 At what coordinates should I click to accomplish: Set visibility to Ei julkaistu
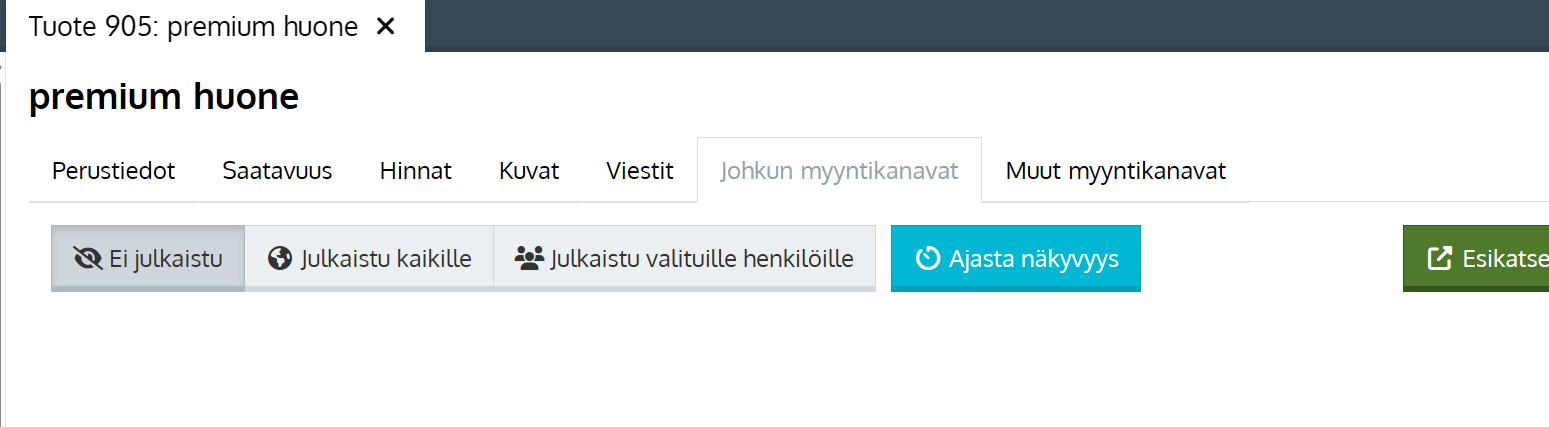(x=148, y=259)
